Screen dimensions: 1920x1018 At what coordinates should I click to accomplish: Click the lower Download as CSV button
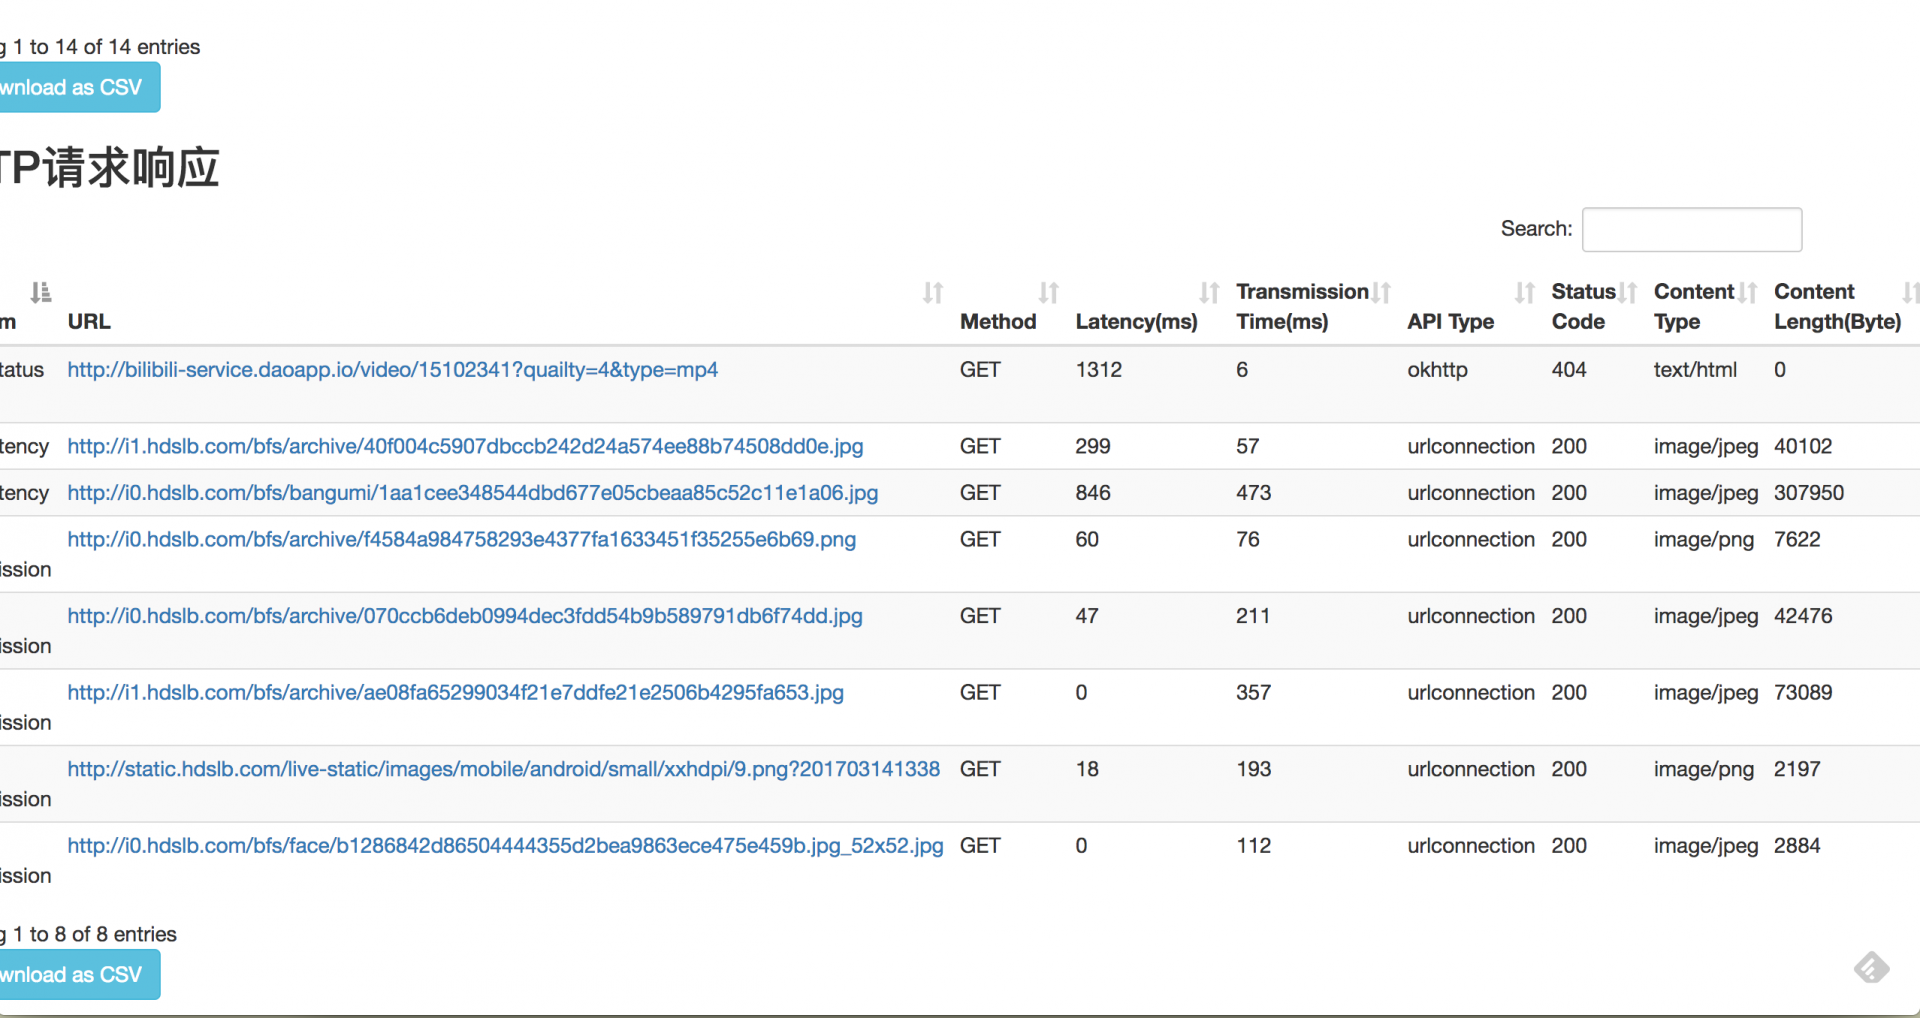80,974
